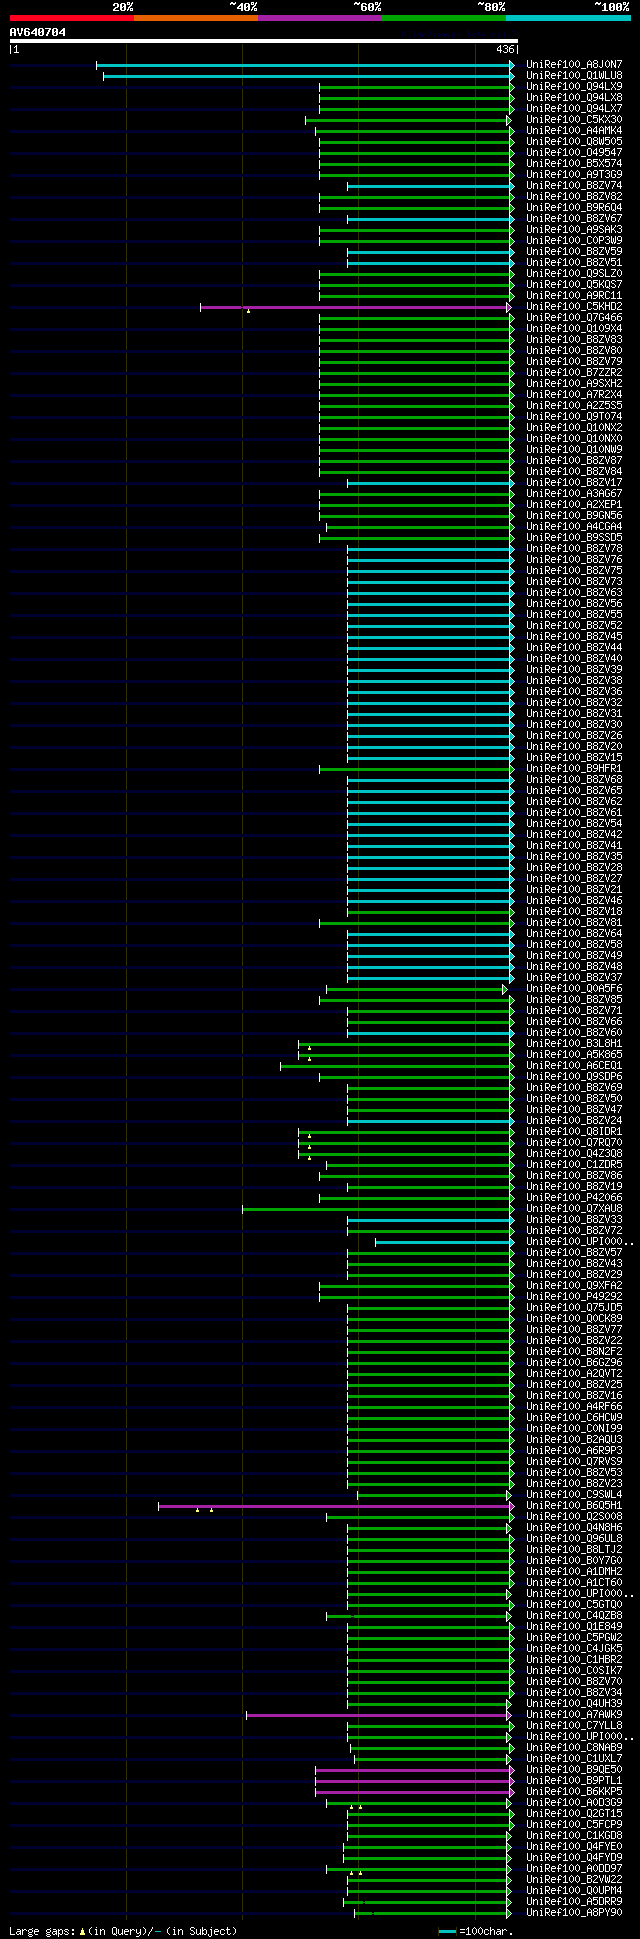Click the purple ~60% identity legend segment
This screenshot has width=640, height=1939.
(x=320, y=18)
